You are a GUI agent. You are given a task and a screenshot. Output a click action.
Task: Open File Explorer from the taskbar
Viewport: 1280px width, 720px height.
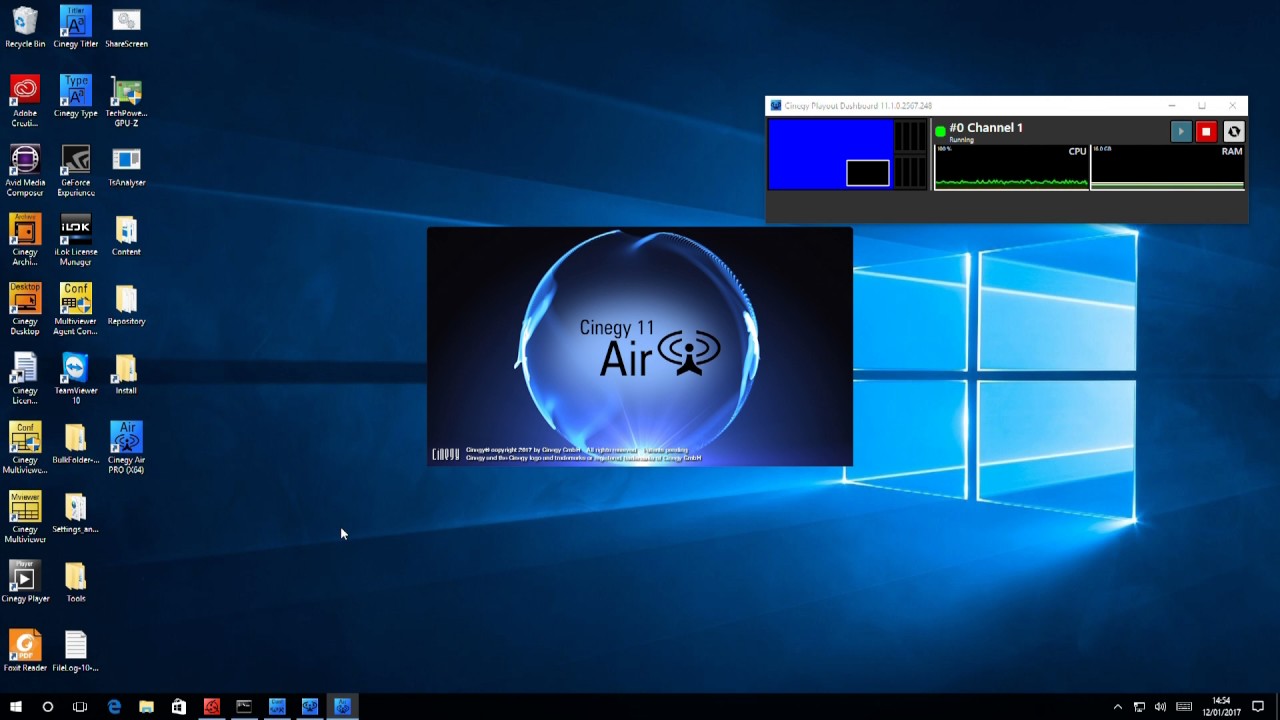point(146,706)
